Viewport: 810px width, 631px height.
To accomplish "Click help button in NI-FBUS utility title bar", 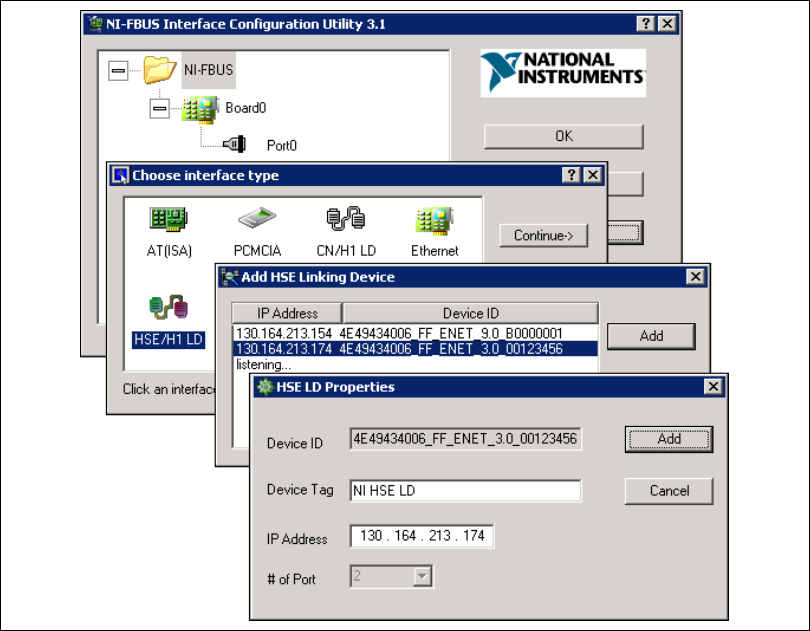I will tap(646, 23).
